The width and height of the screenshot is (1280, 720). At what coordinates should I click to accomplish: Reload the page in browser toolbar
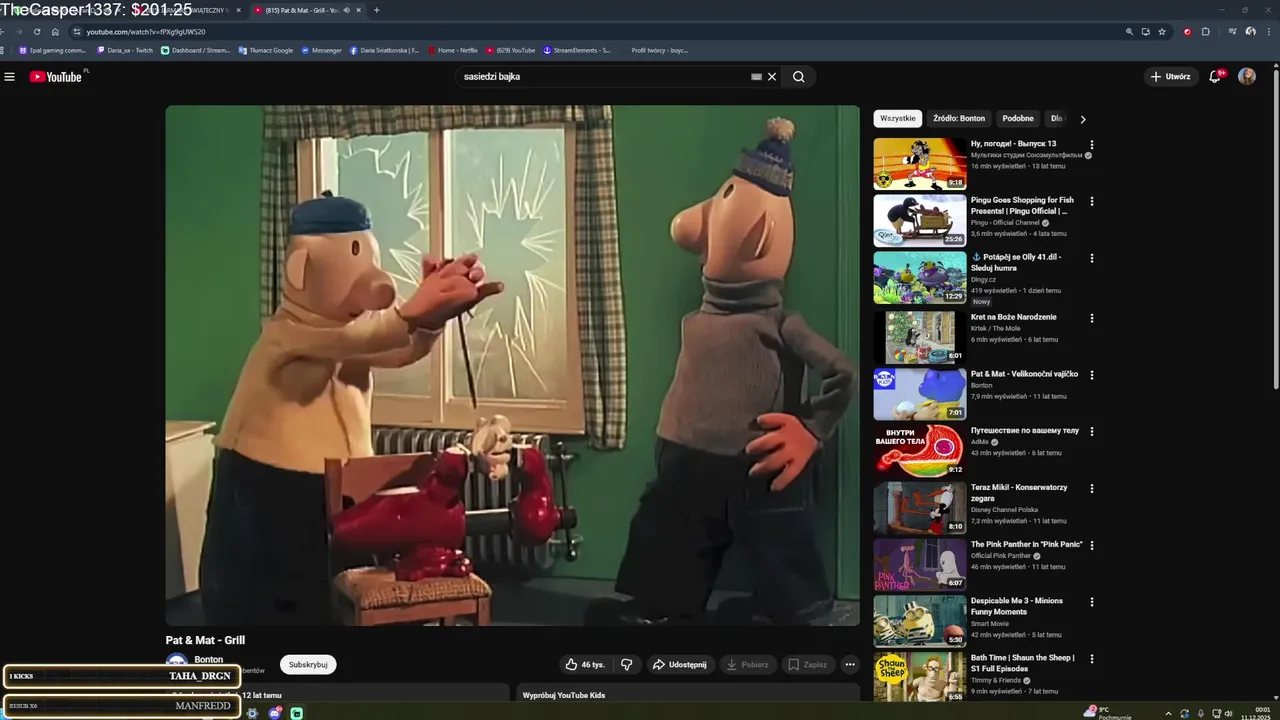(37, 31)
